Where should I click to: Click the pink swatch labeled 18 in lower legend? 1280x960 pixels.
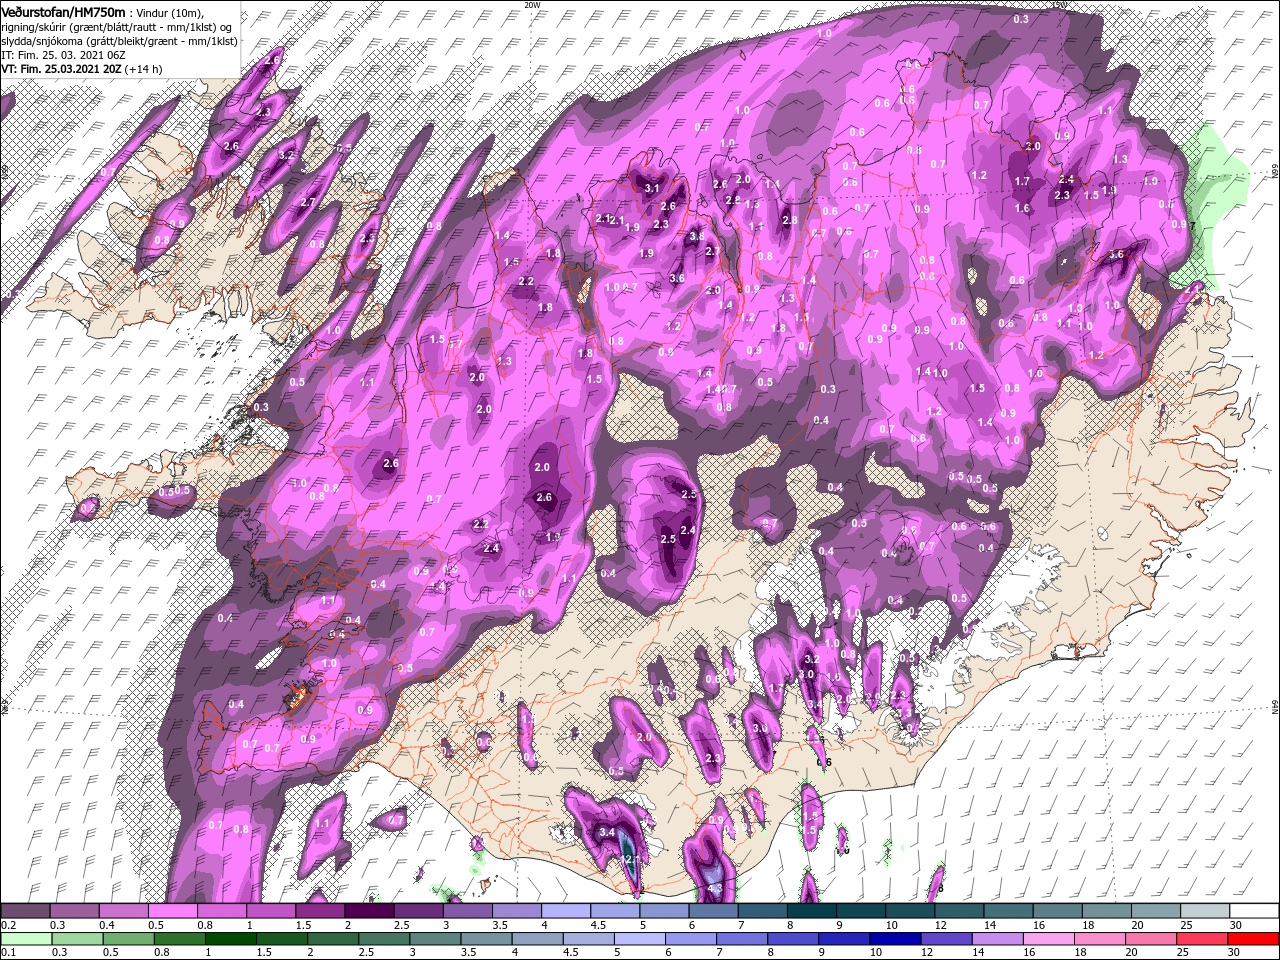1102,938
